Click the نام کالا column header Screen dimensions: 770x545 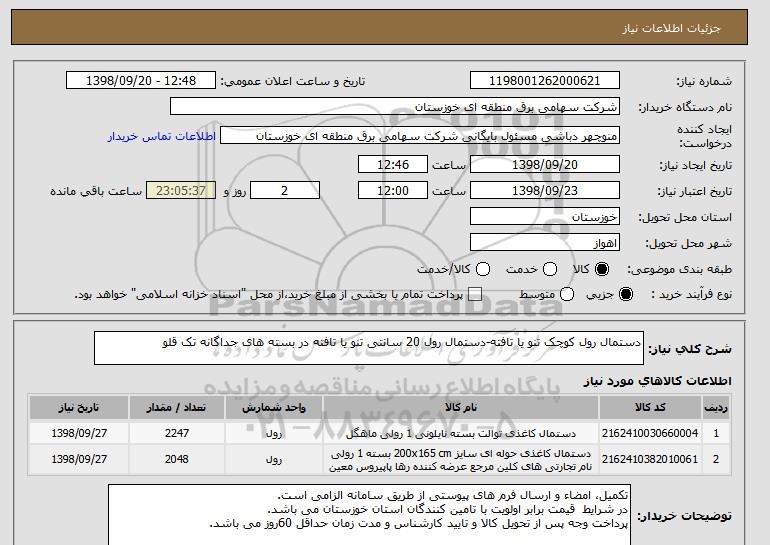tap(461, 408)
